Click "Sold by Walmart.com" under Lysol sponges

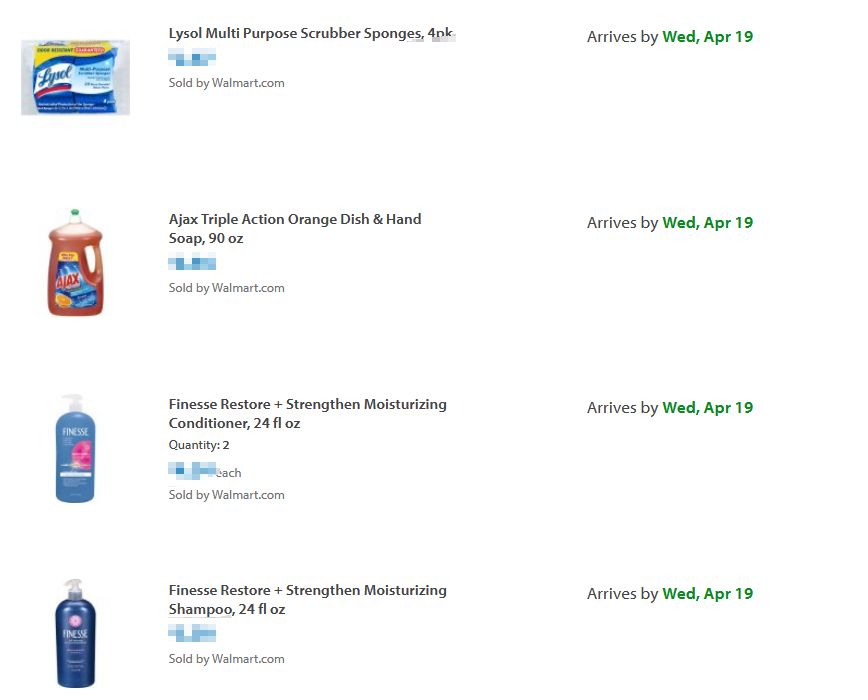pos(226,83)
